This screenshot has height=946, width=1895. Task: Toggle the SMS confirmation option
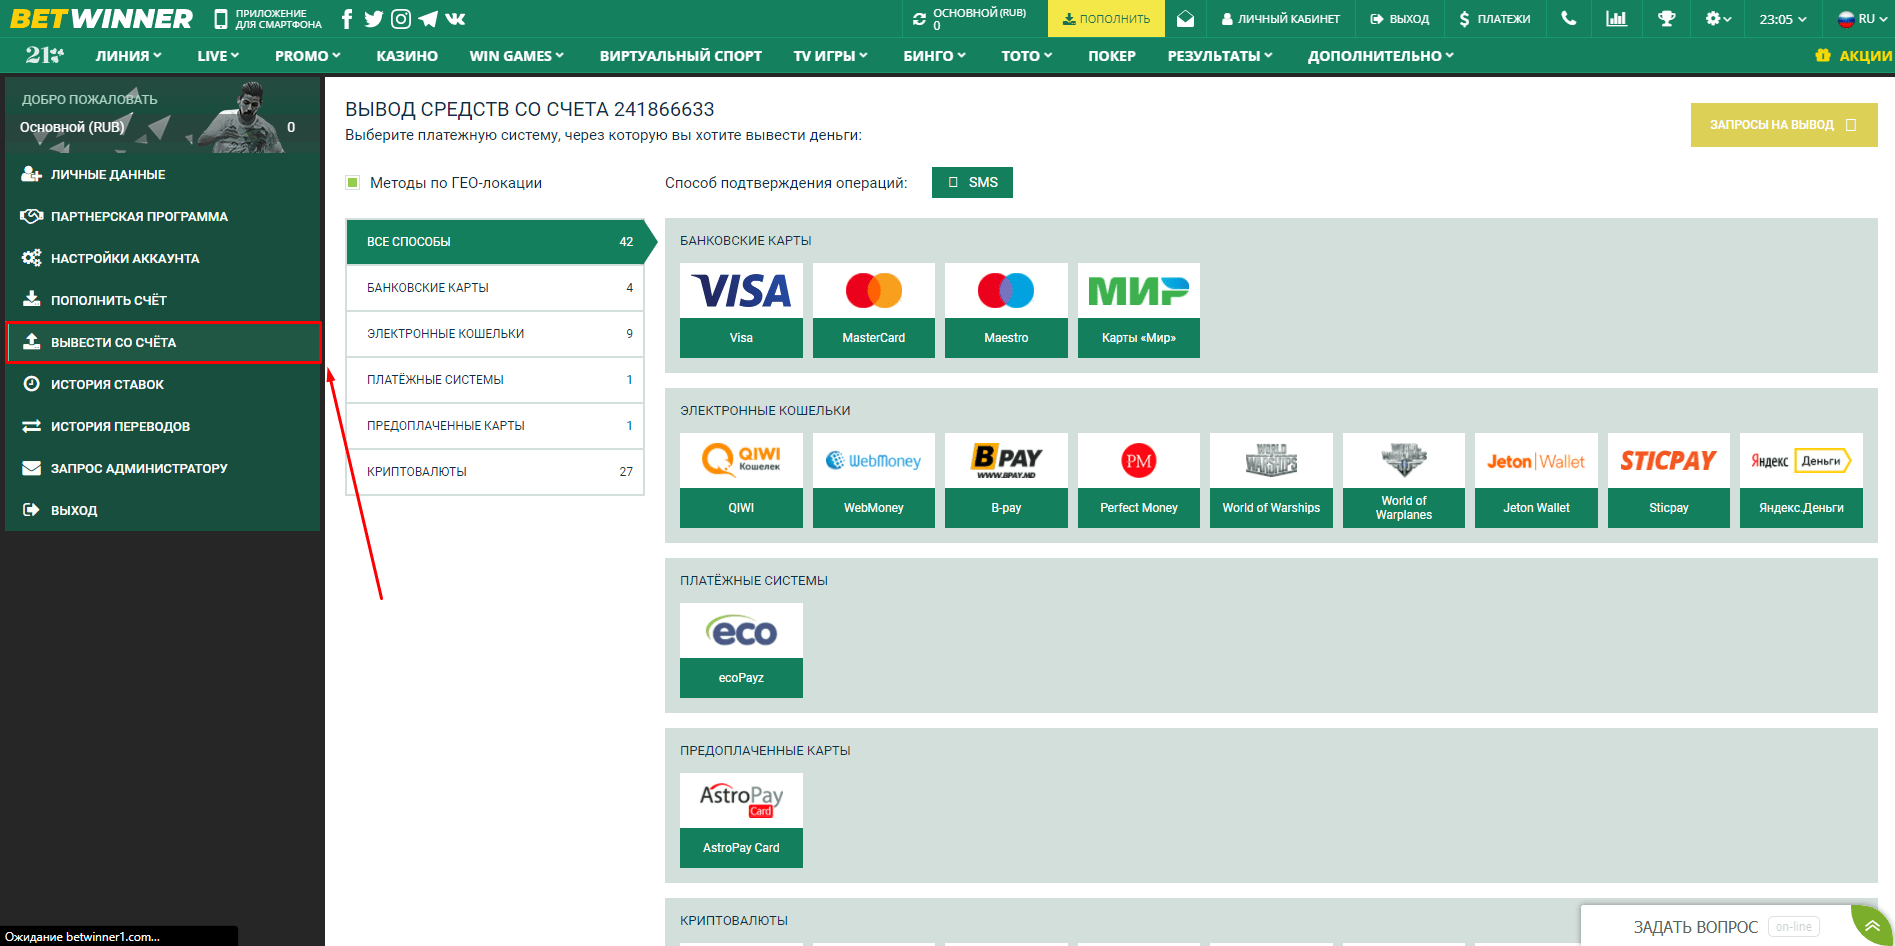tap(972, 182)
